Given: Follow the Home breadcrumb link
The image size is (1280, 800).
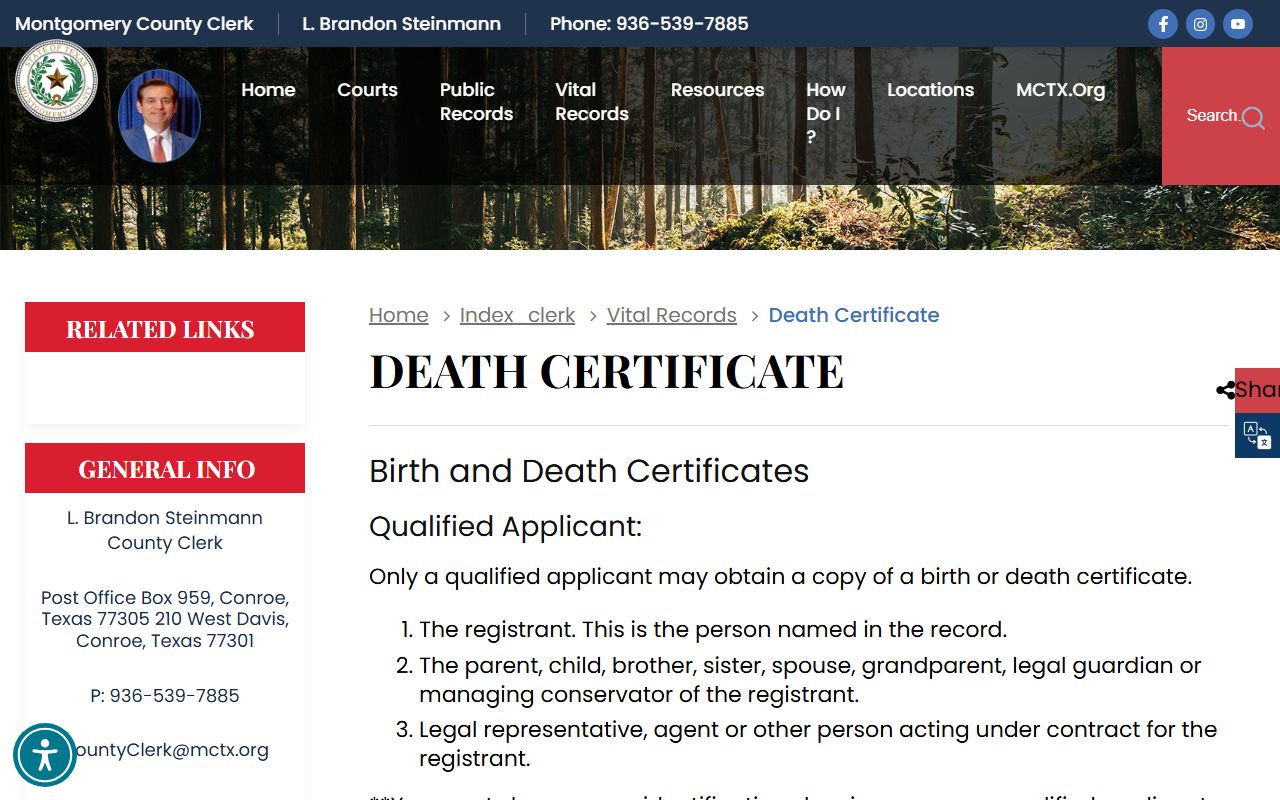Looking at the screenshot, I should [x=398, y=315].
